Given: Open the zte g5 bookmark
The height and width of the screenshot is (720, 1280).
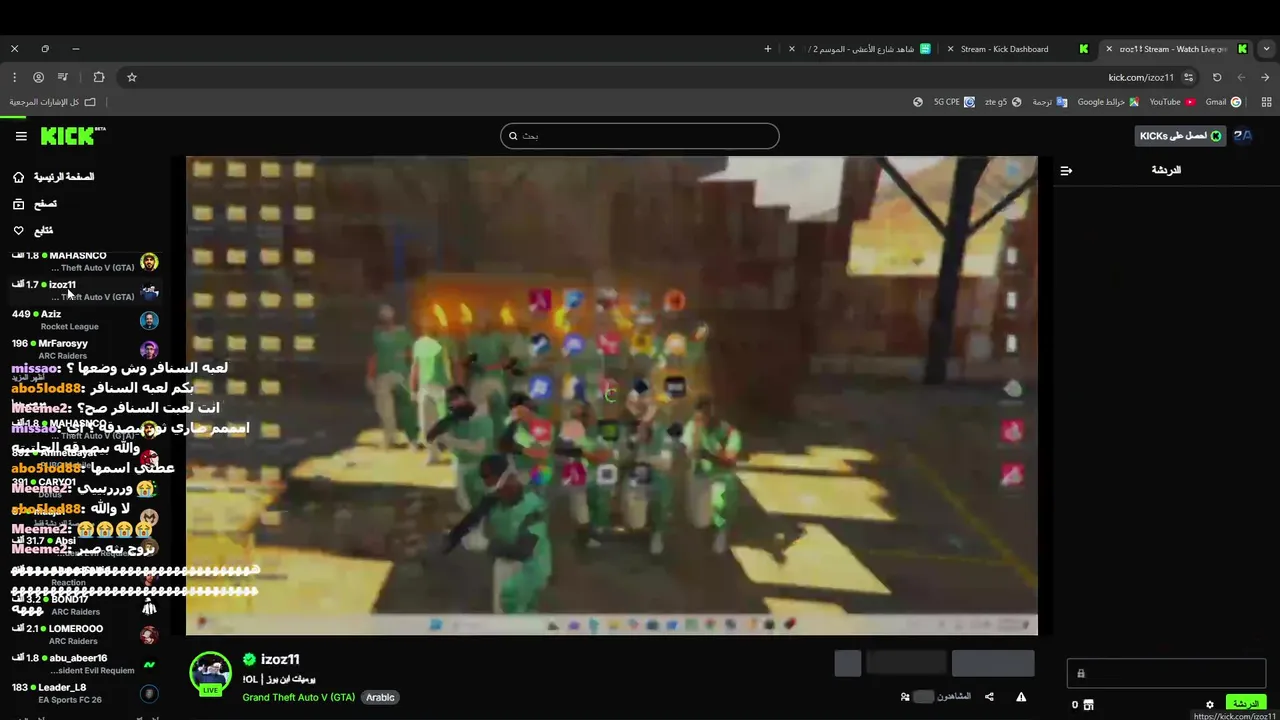Looking at the screenshot, I should point(1003,102).
